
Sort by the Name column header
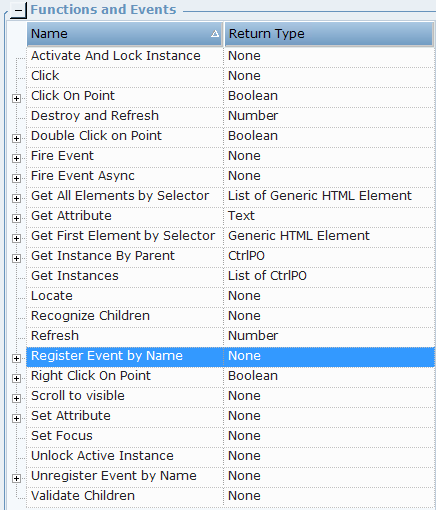pos(125,34)
